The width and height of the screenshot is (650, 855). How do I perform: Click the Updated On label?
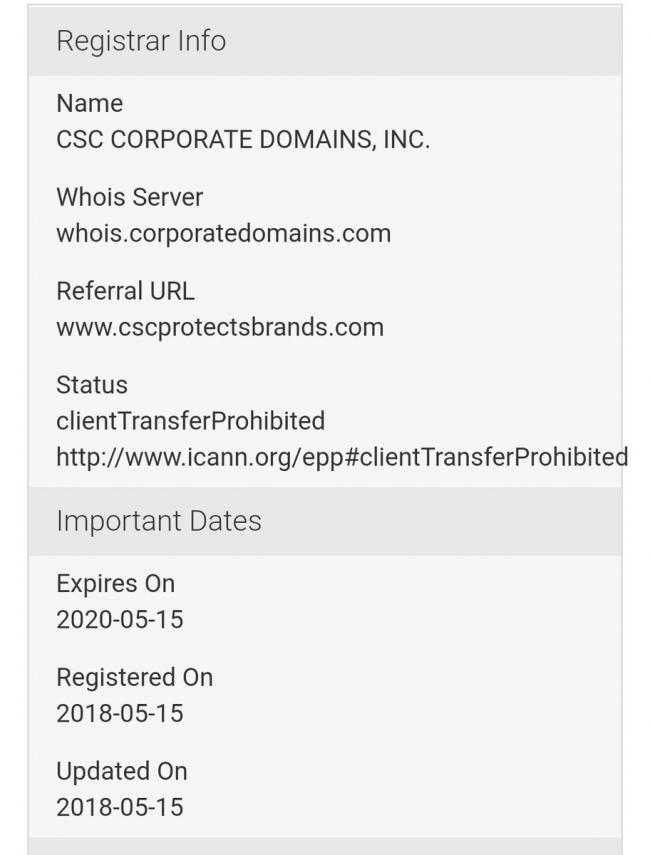121,771
